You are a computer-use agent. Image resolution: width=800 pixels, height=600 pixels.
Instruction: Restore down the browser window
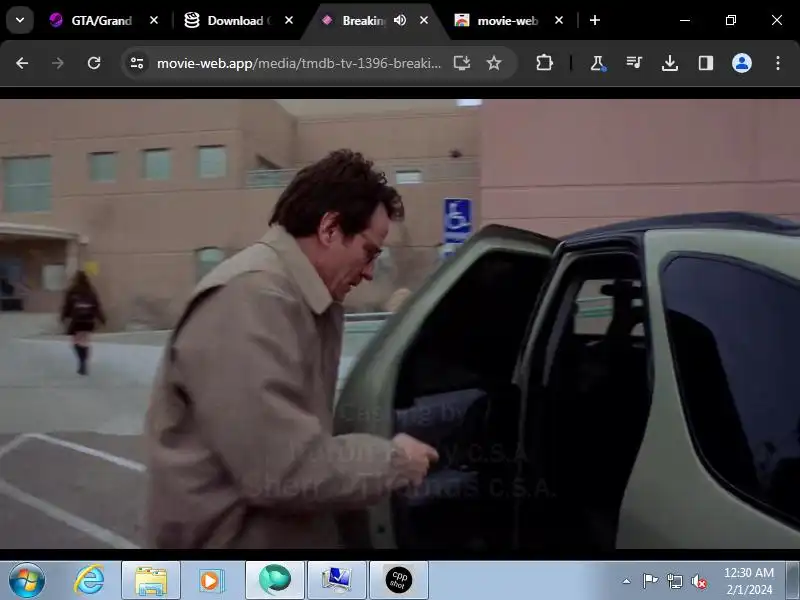[731, 20]
